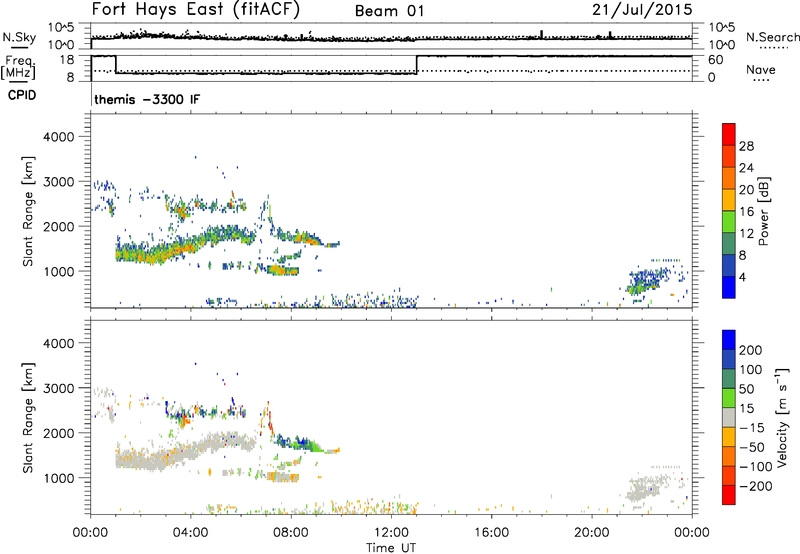Click the '18' frequency axis value
Viewport: 800px width, 554px height.
click(x=67, y=60)
